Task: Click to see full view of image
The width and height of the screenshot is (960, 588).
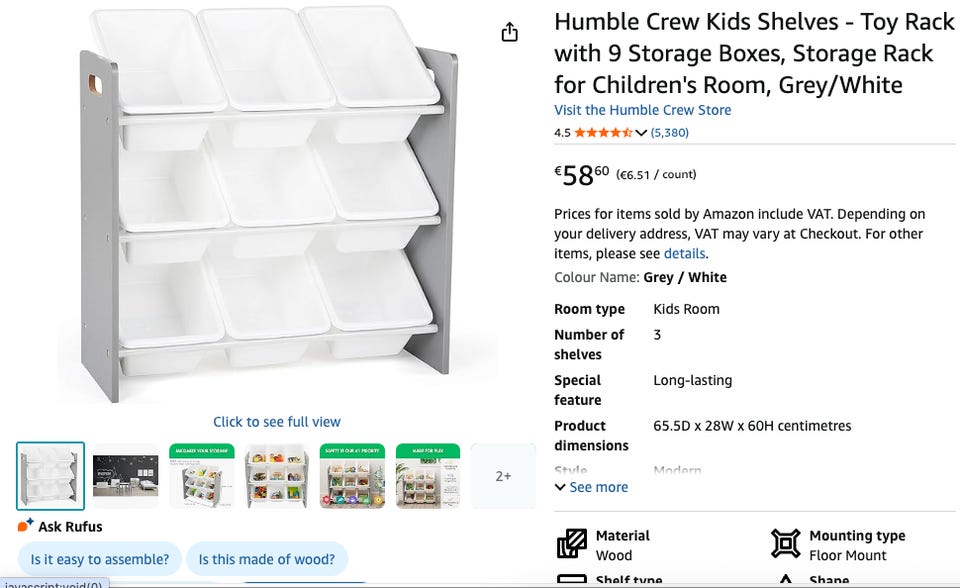Action: pyautogui.click(x=276, y=422)
